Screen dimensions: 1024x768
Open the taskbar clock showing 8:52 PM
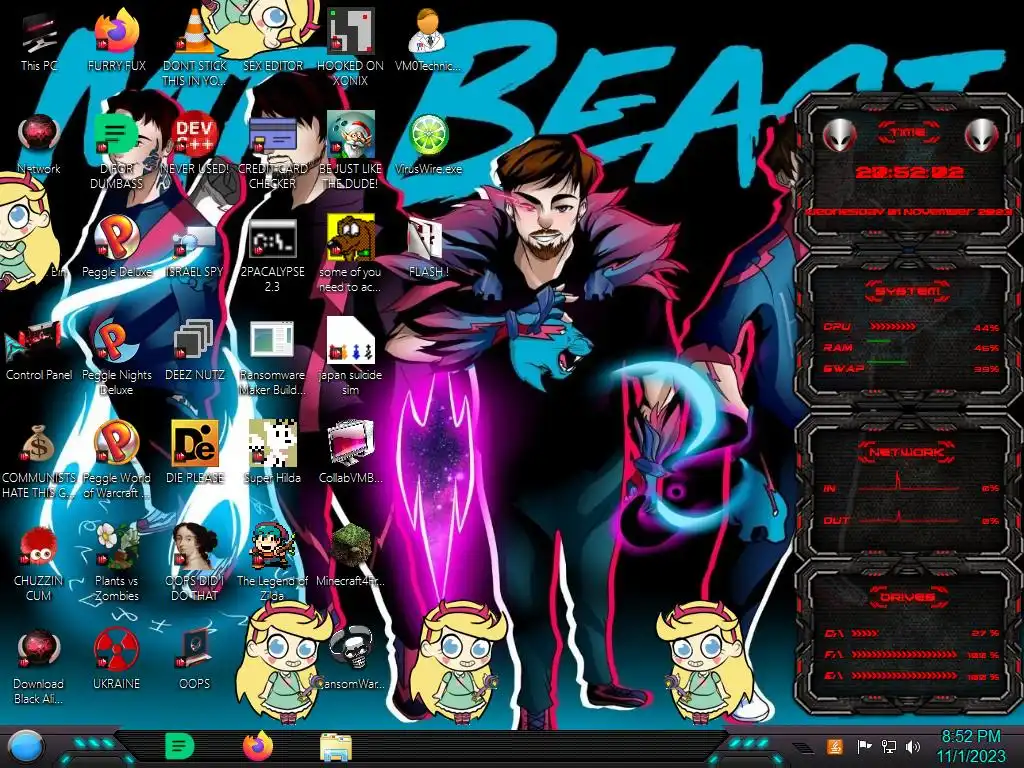[x=971, y=746]
